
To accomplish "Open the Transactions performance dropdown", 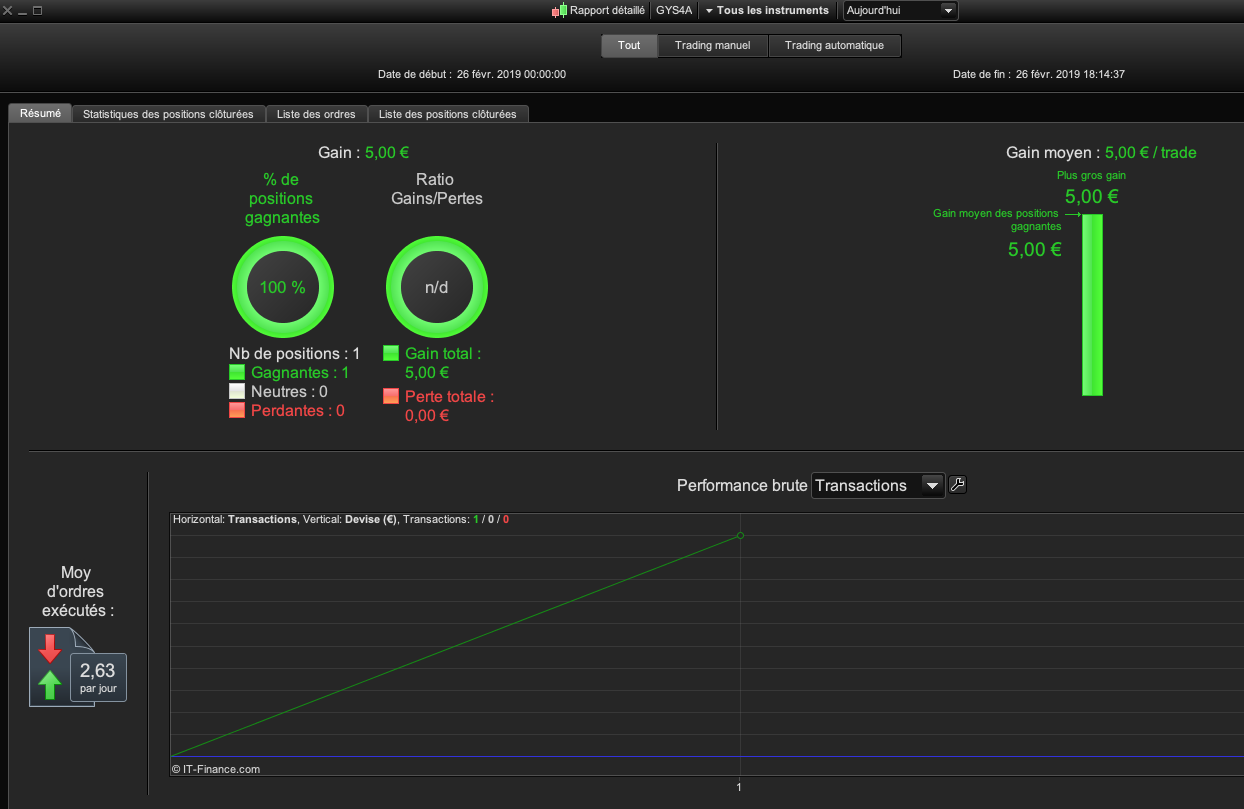I will coord(877,485).
